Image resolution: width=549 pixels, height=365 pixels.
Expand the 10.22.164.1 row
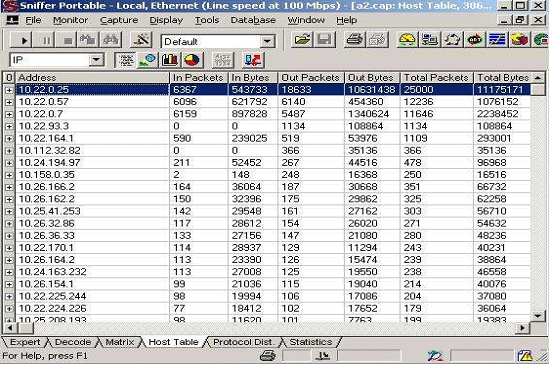tap(9, 139)
